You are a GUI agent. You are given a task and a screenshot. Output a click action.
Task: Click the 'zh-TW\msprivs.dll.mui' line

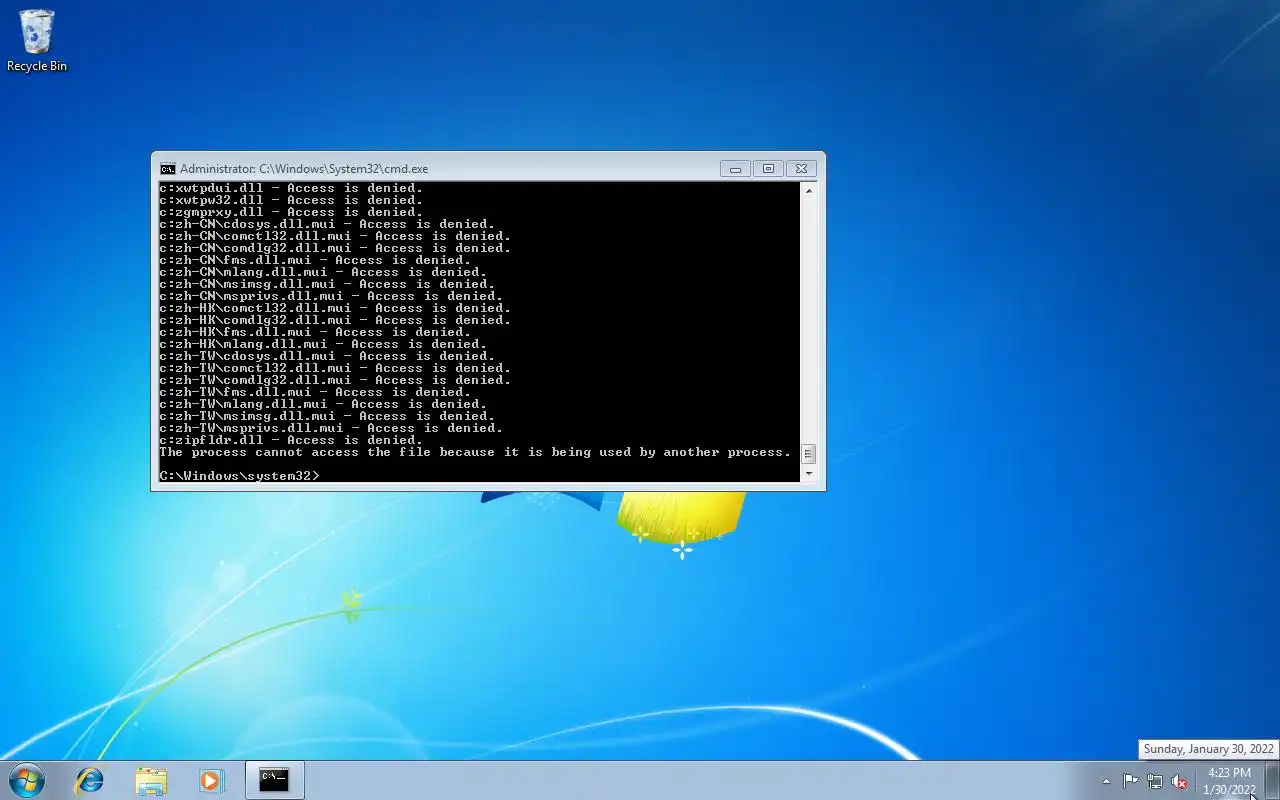tap(331, 428)
